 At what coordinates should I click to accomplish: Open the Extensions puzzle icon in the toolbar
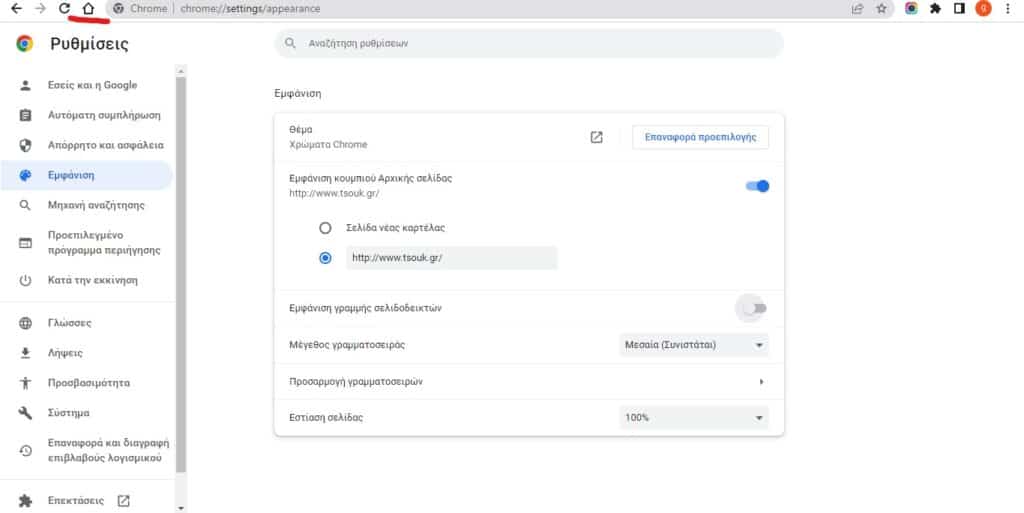click(935, 9)
